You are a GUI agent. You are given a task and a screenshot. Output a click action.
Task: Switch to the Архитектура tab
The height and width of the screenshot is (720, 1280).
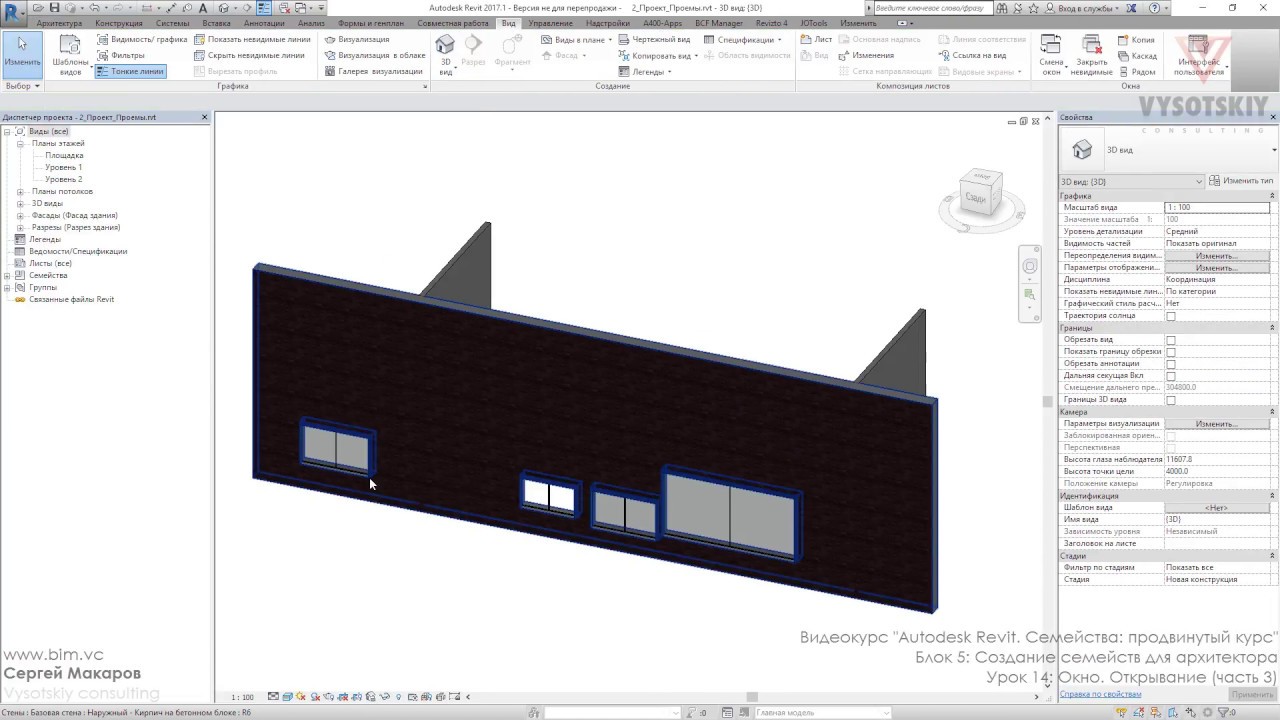tap(59, 23)
